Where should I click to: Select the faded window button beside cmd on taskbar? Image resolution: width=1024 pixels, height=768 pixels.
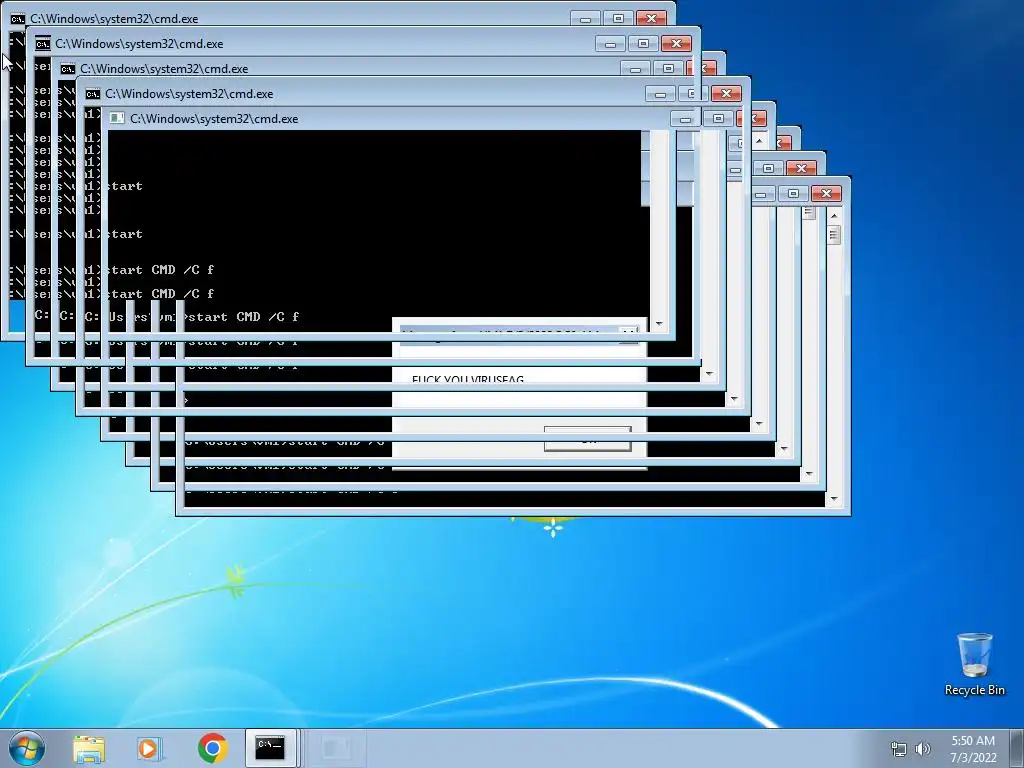[335, 748]
